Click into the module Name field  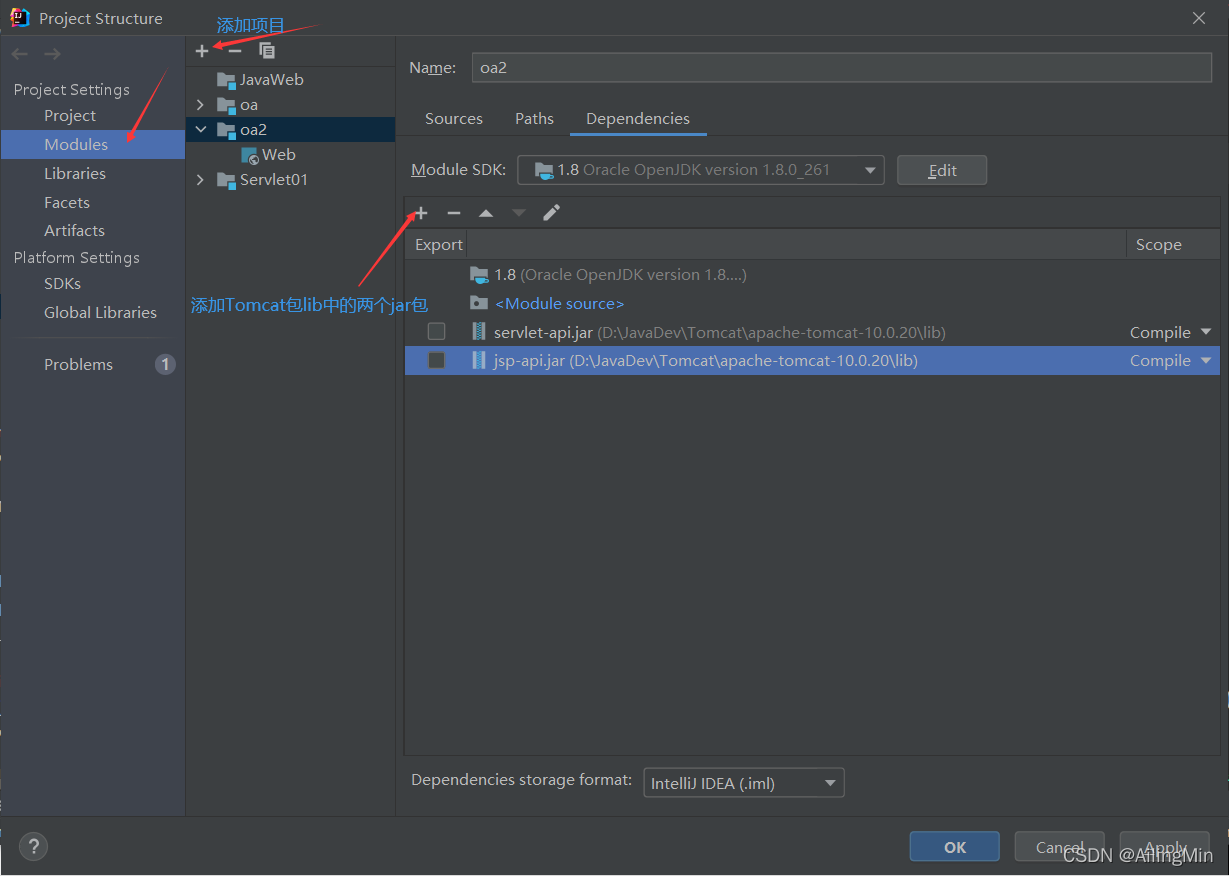pyautogui.click(x=842, y=68)
